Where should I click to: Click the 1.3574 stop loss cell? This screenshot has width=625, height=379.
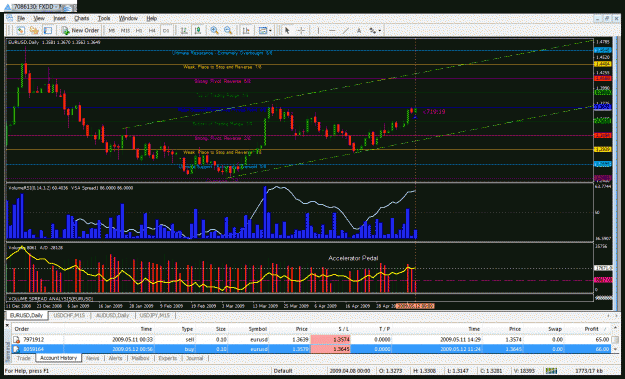(331, 340)
